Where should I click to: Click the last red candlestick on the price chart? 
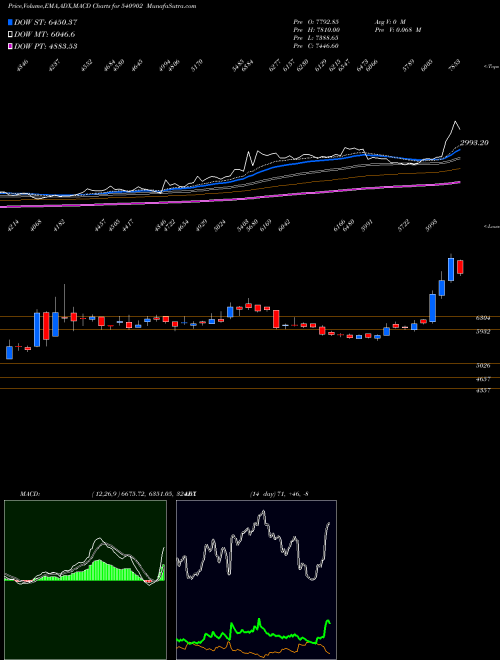[x=460, y=267]
